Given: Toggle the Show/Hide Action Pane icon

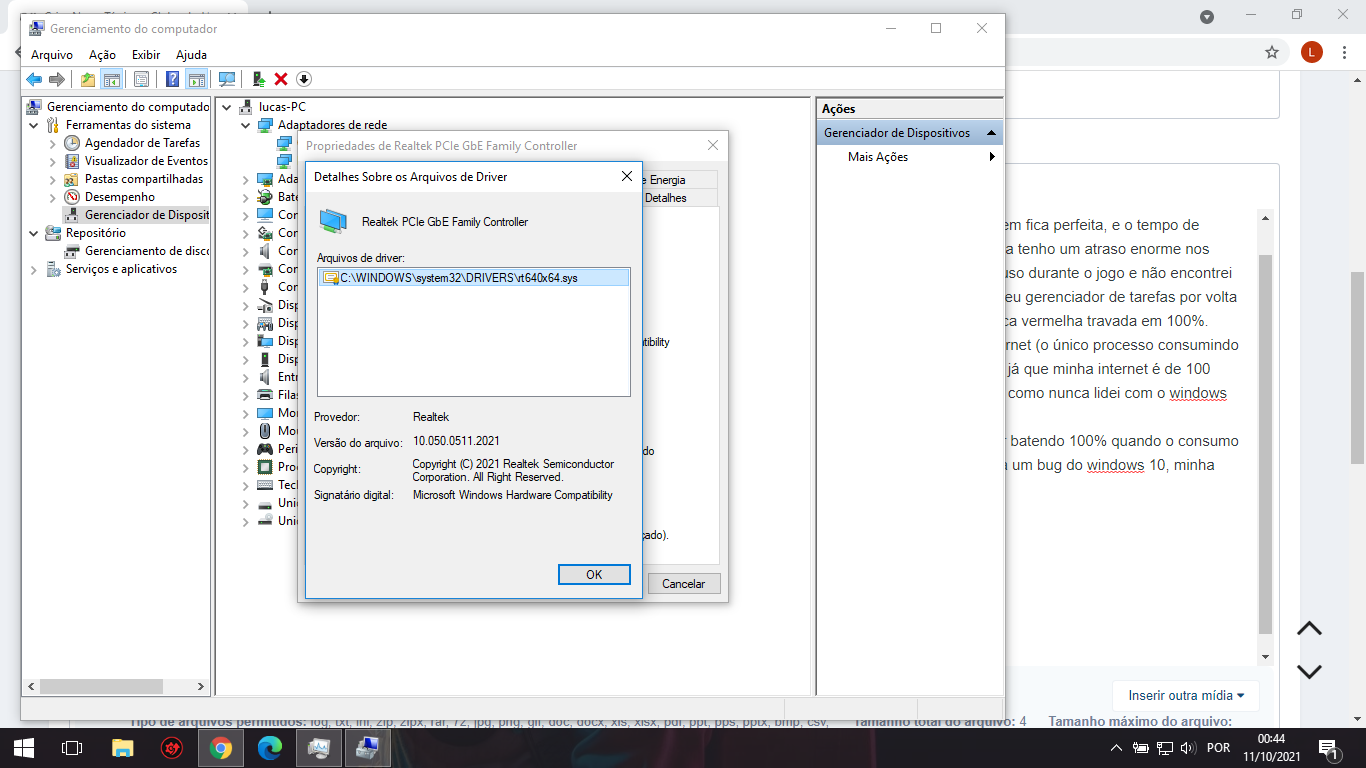Looking at the screenshot, I should 197,79.
